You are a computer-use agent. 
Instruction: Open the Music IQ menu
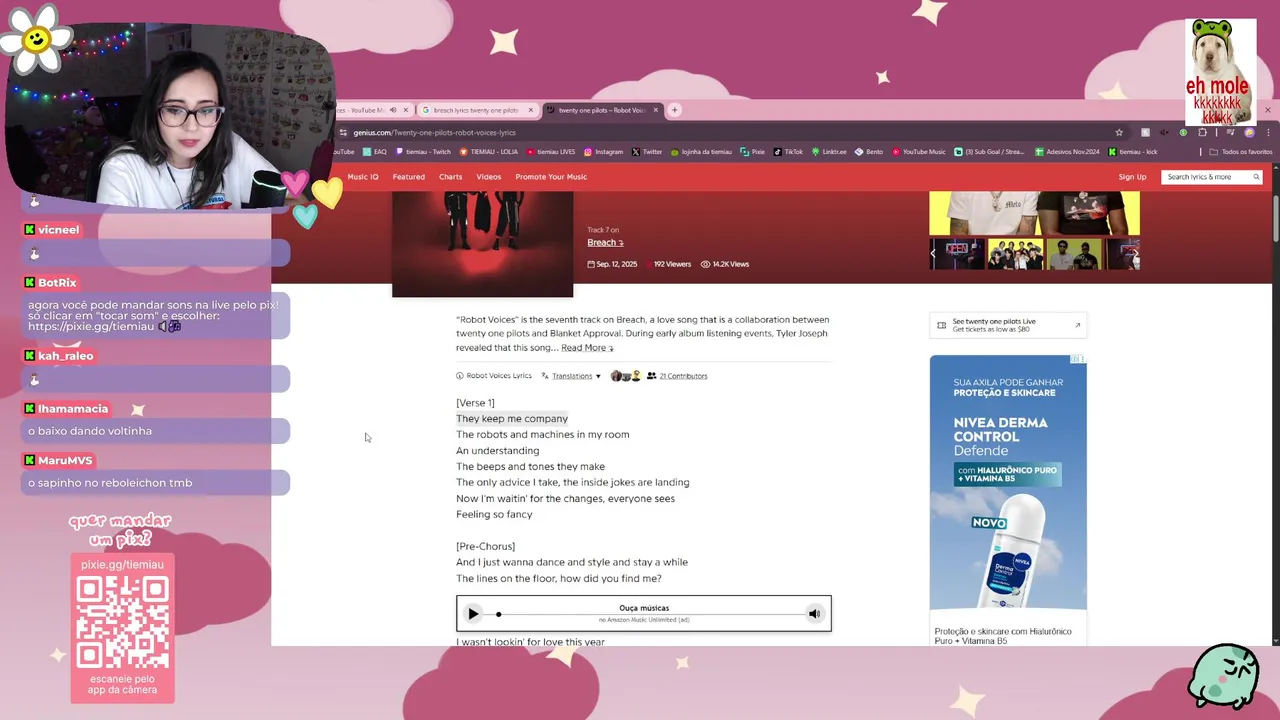point(363,177)
